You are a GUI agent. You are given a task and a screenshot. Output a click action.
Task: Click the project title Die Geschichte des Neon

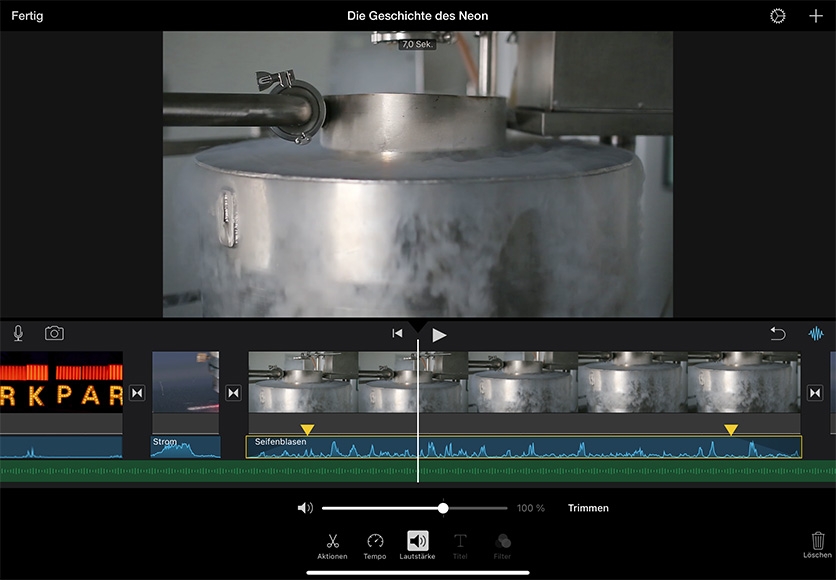tap(417, 16)
